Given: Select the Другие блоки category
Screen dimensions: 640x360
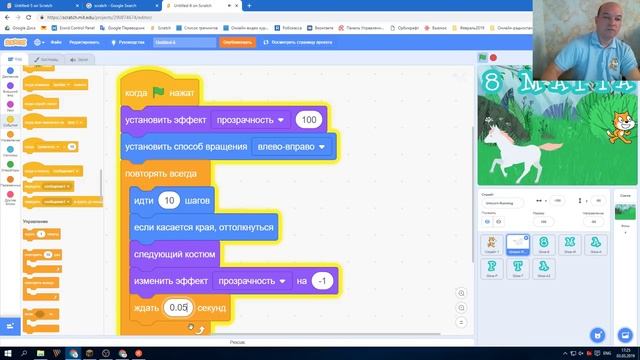Looking at the screenshot, I should click(10, 198).
